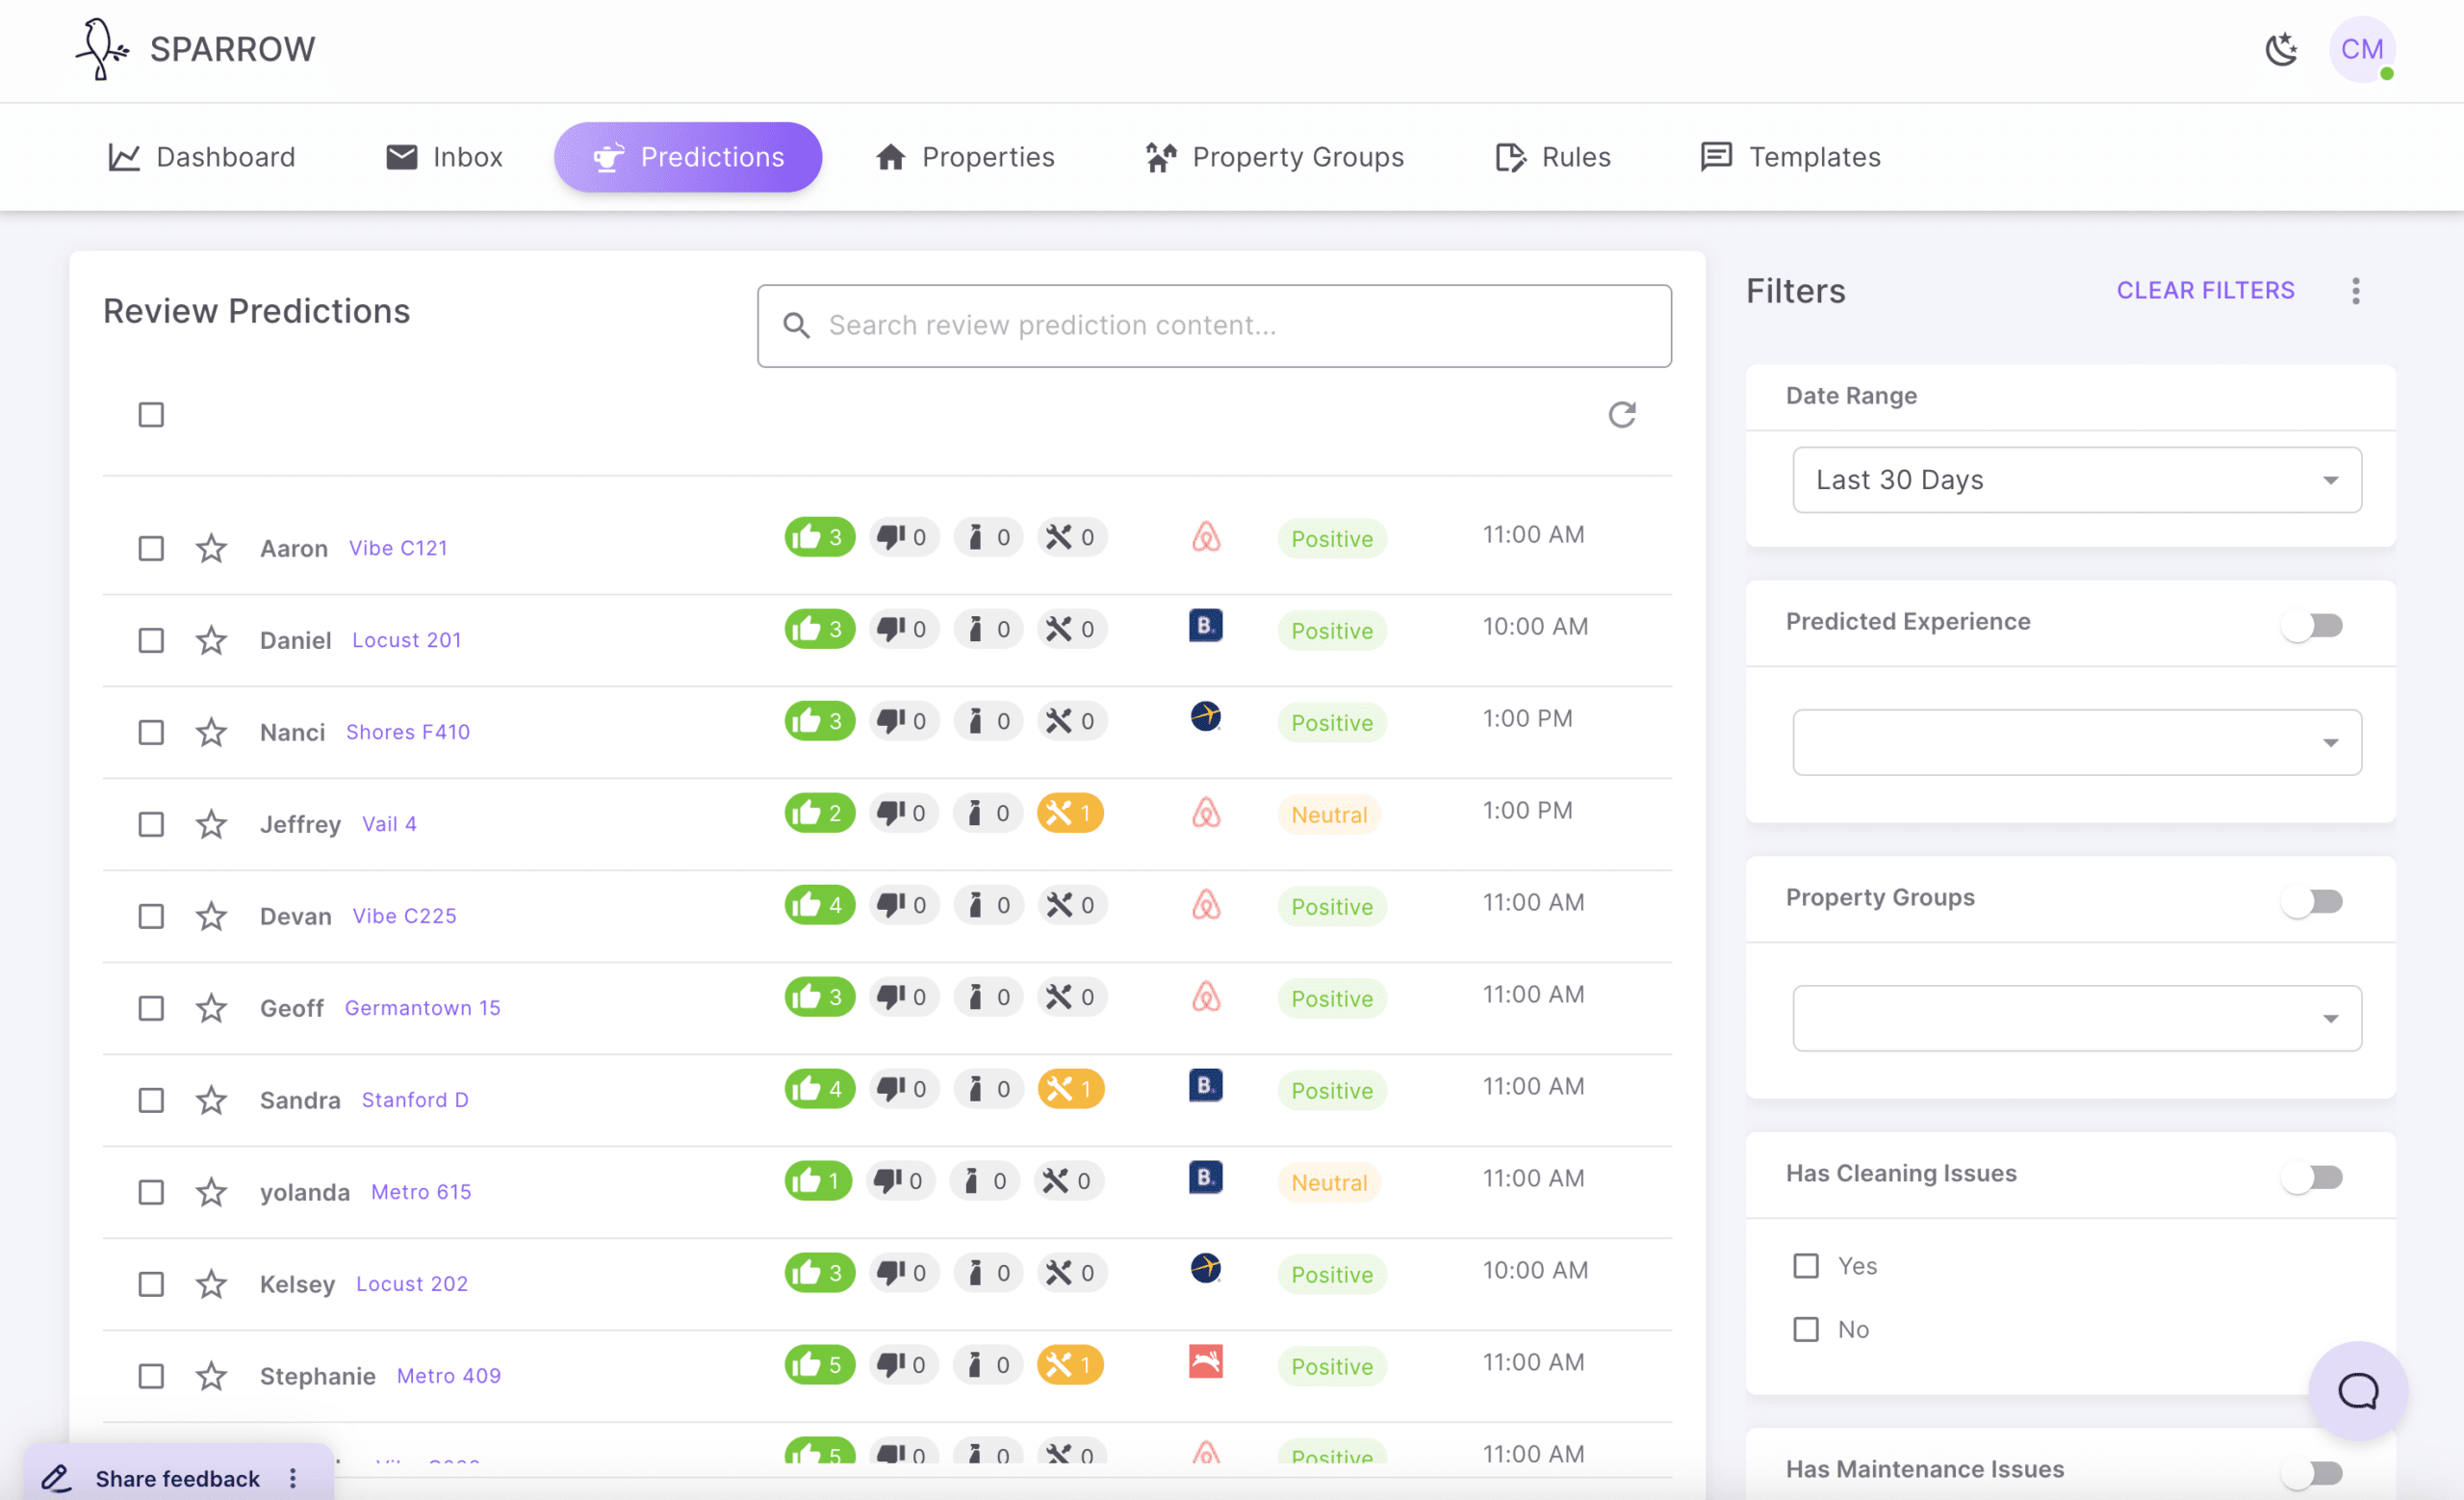2464x1500 pixels.
Task: Select Aaron's row checkbox
Action: (x=151, y=548)
